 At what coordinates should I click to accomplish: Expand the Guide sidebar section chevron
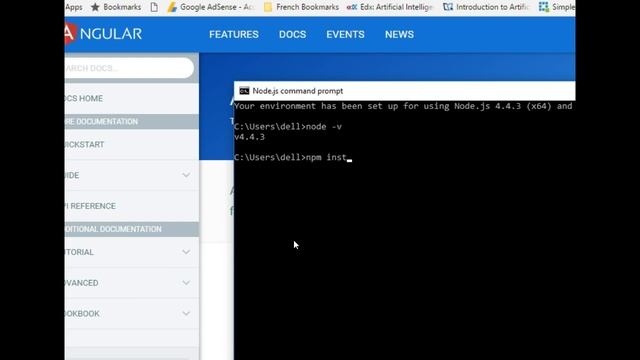(x=186, y=175)
